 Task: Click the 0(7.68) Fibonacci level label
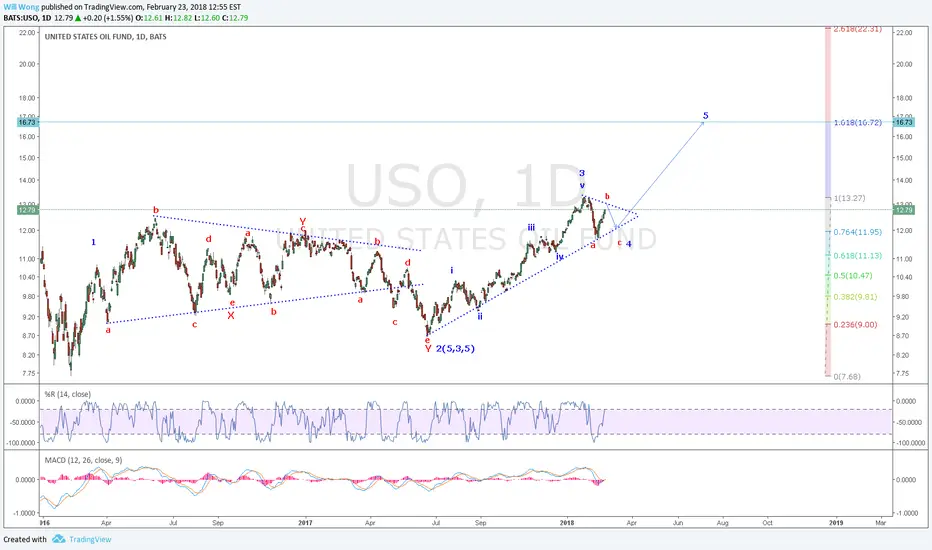(847, 376)
